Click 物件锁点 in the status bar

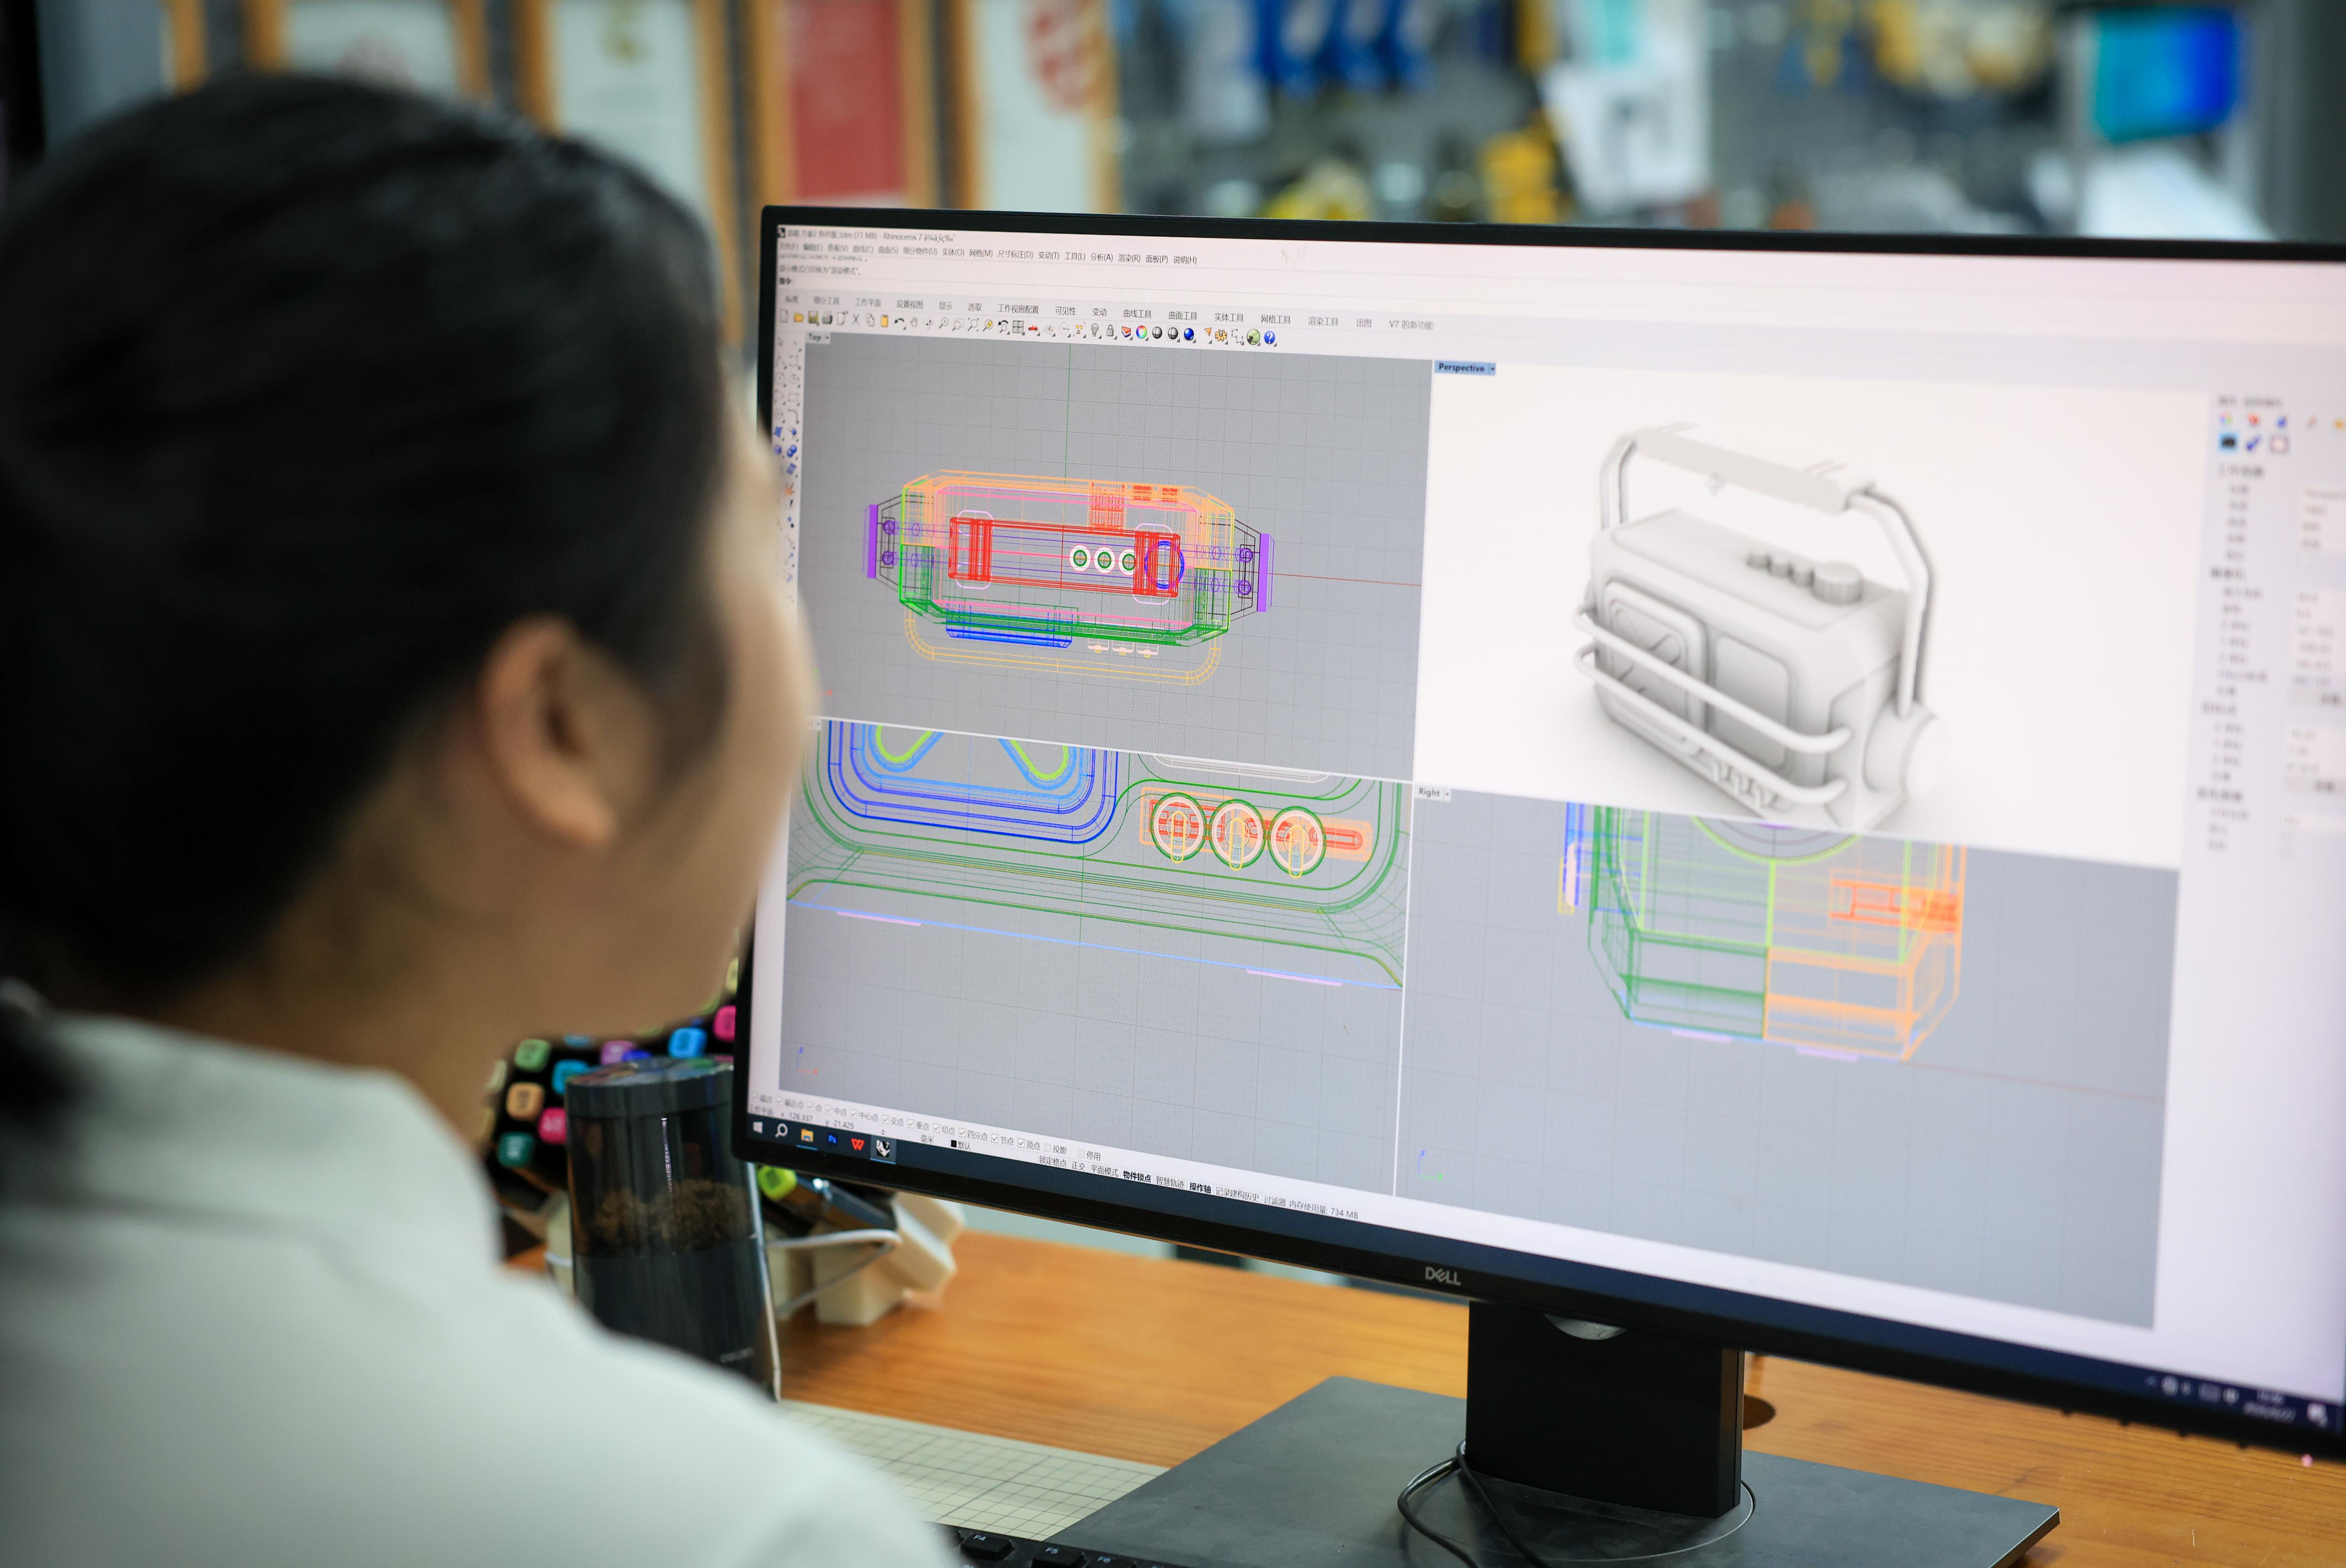pos(1136,1177)
